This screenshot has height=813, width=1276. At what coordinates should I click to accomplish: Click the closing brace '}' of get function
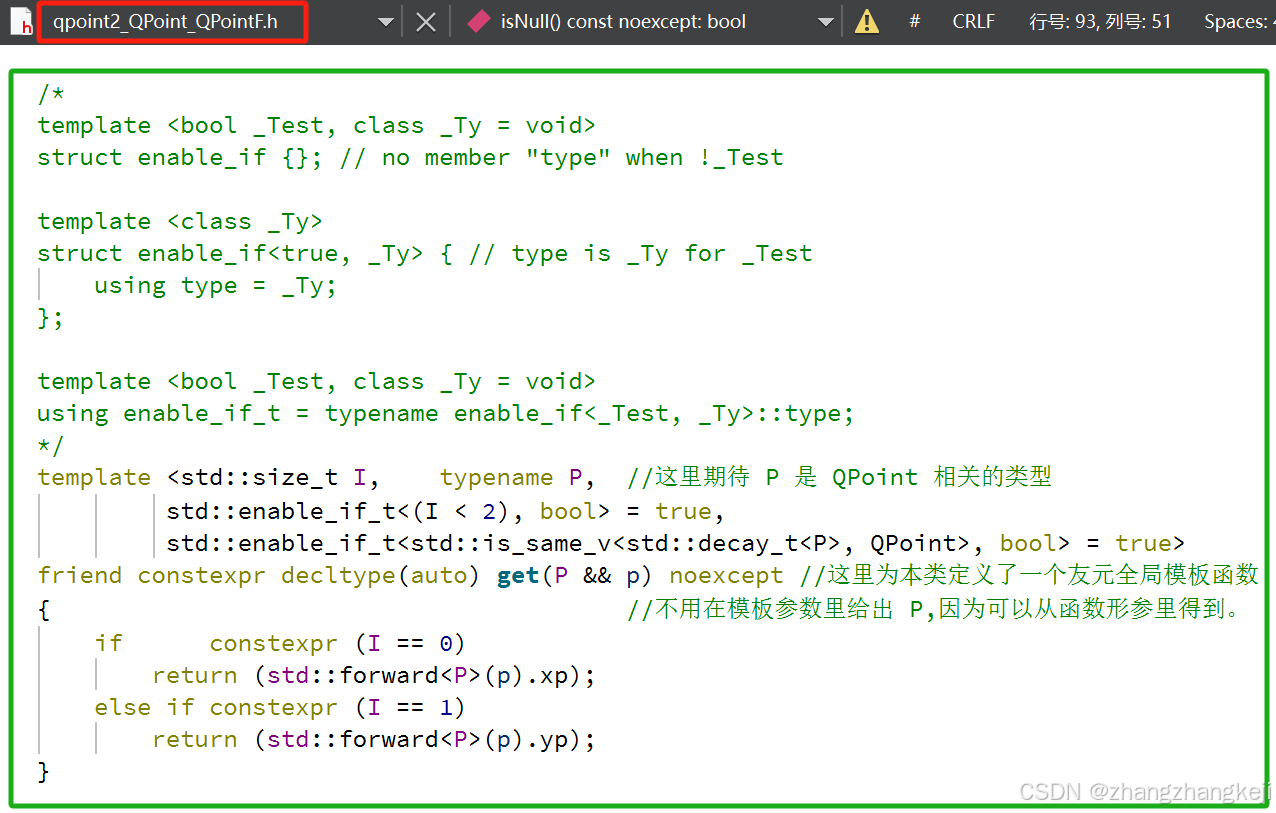[x=43, y=772]
